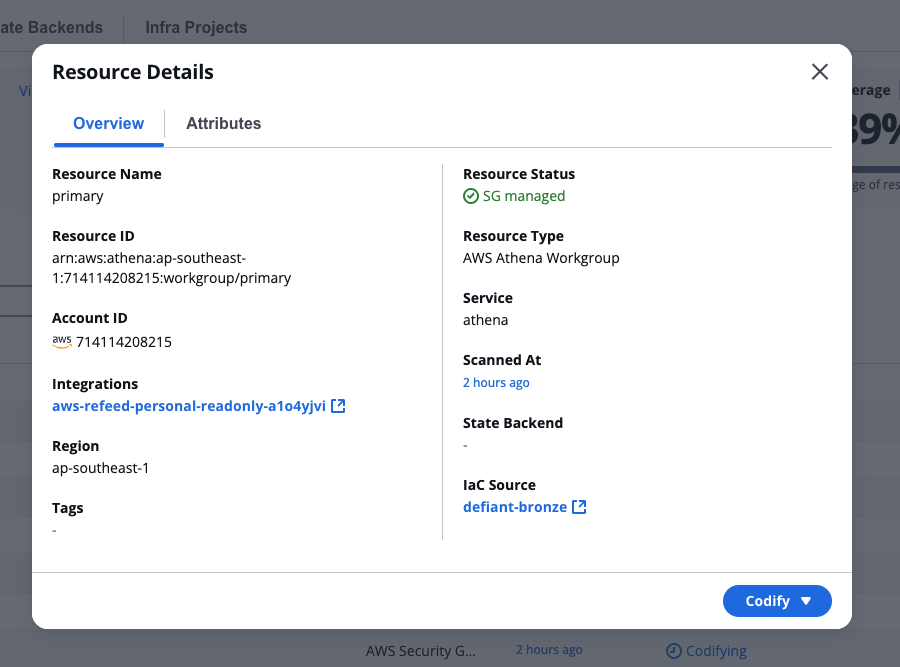
Task: Click 'AWS Security G...' cell in background table
Action: click(x=421, y=651)
